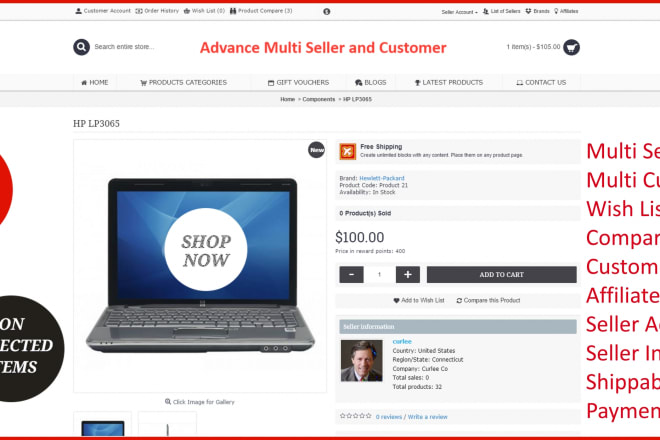
Task: Click the New badge on product image
Action: [x=317, y=149]
